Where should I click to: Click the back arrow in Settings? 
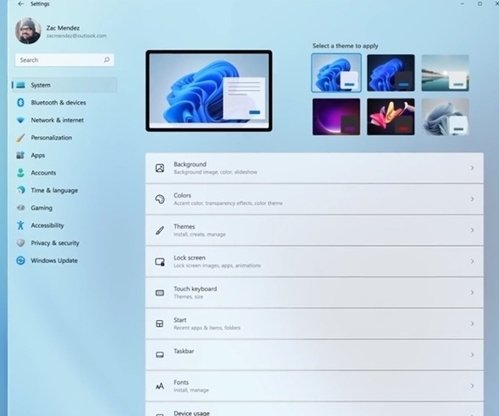[21, 4]
